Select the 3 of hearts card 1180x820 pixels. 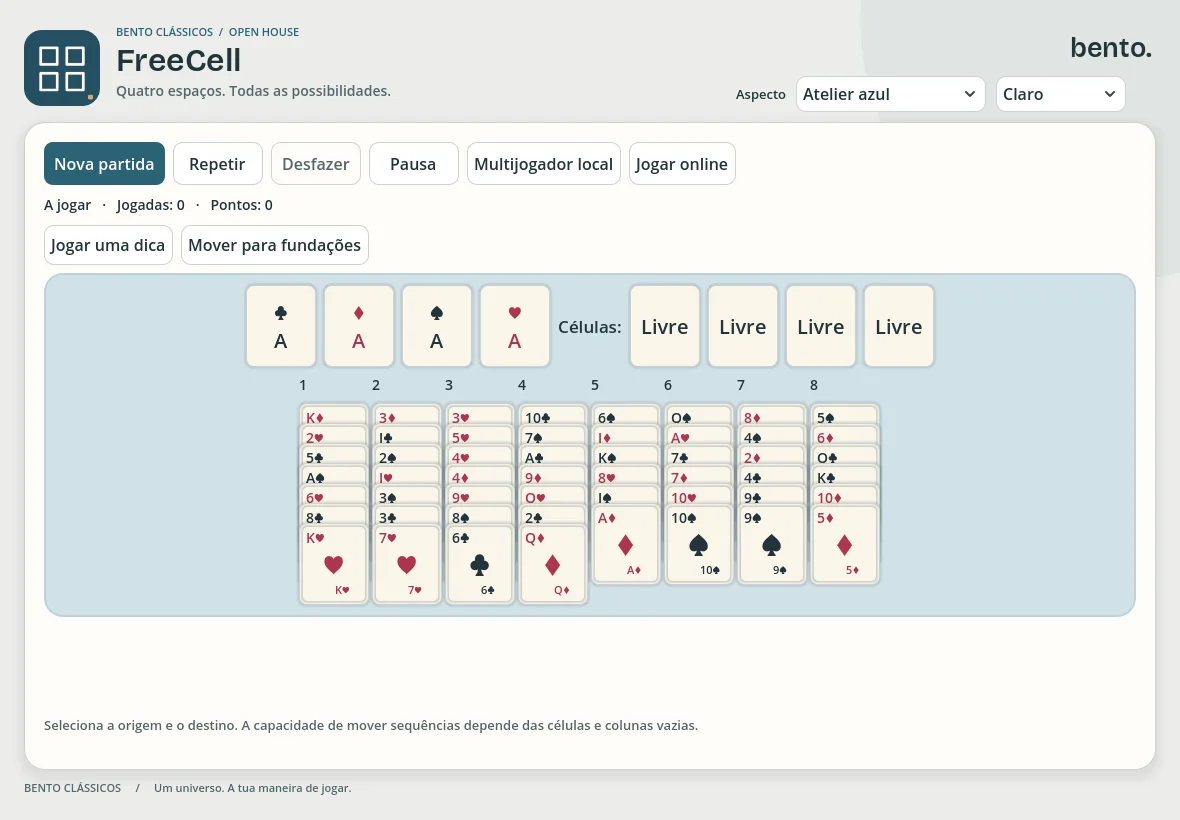[x=480, y=416]
